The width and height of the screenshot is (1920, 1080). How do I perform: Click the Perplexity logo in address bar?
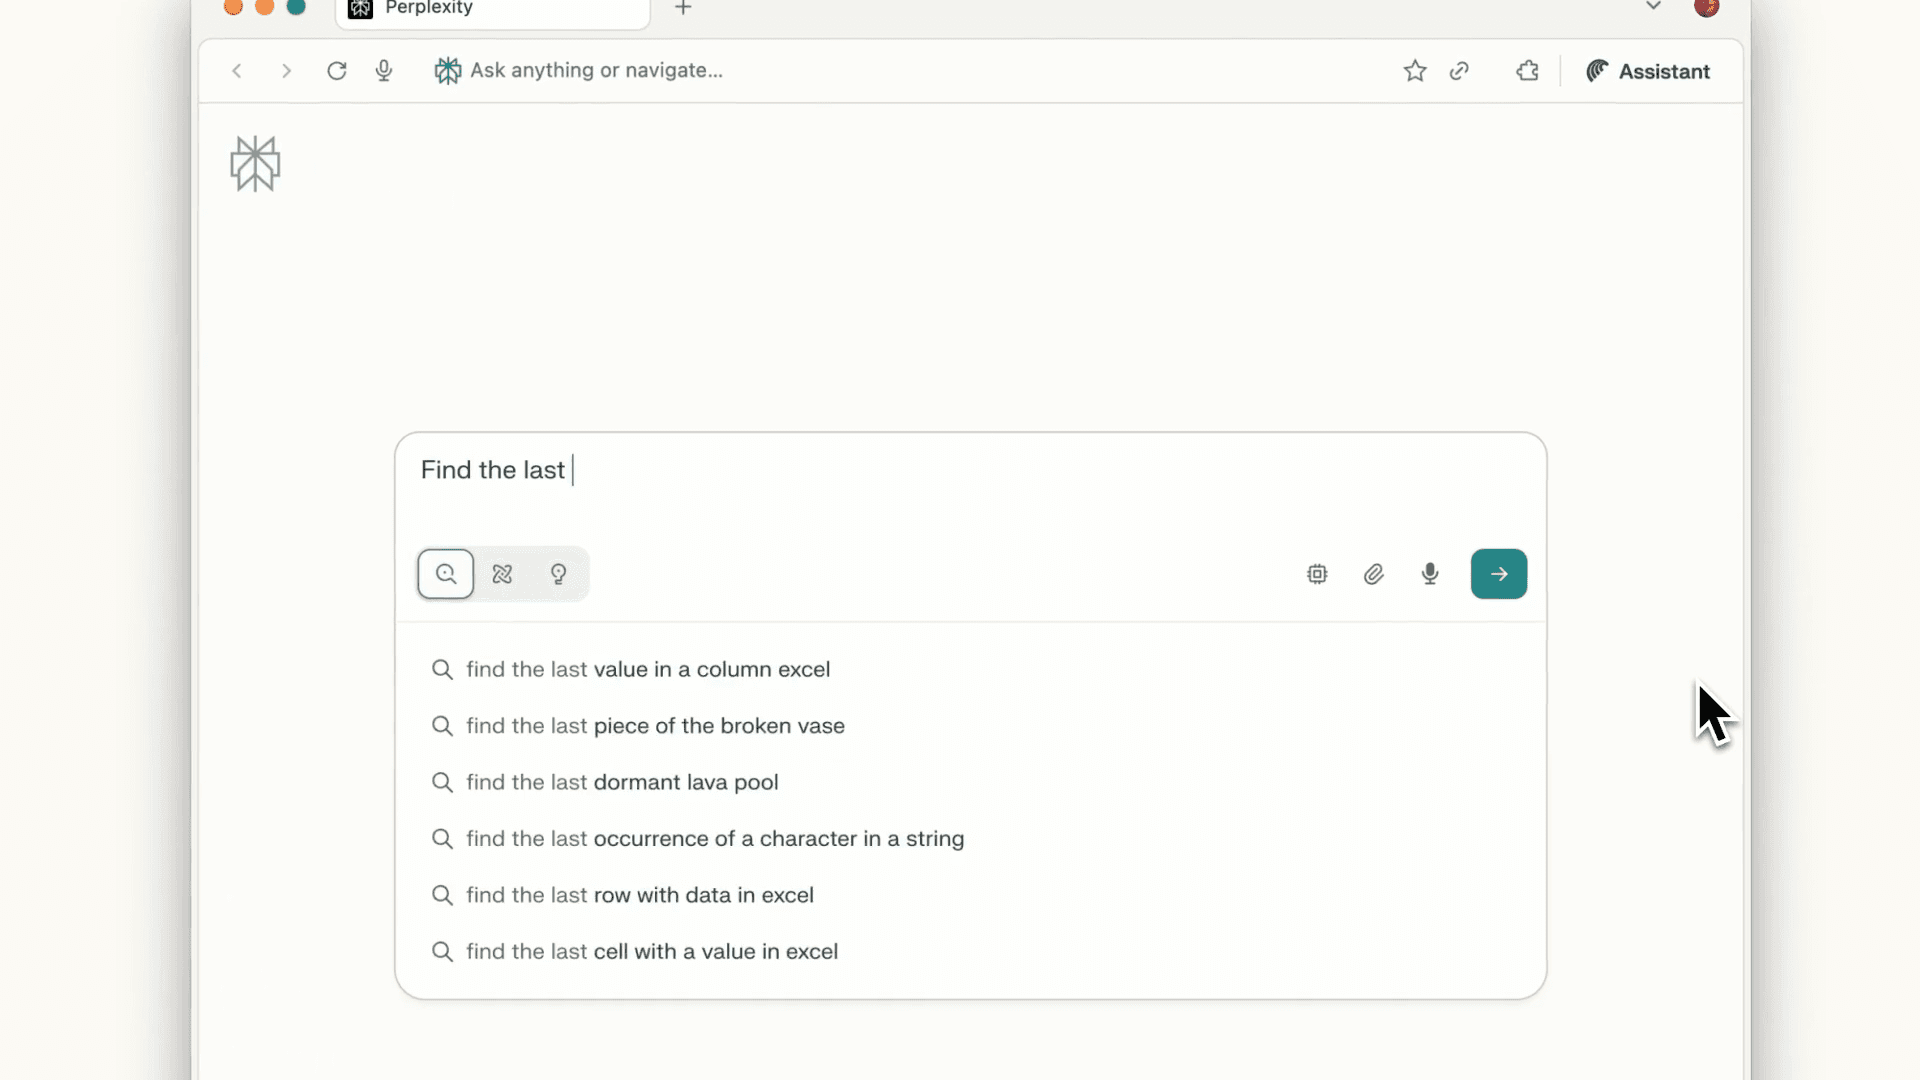coord(448,71)
